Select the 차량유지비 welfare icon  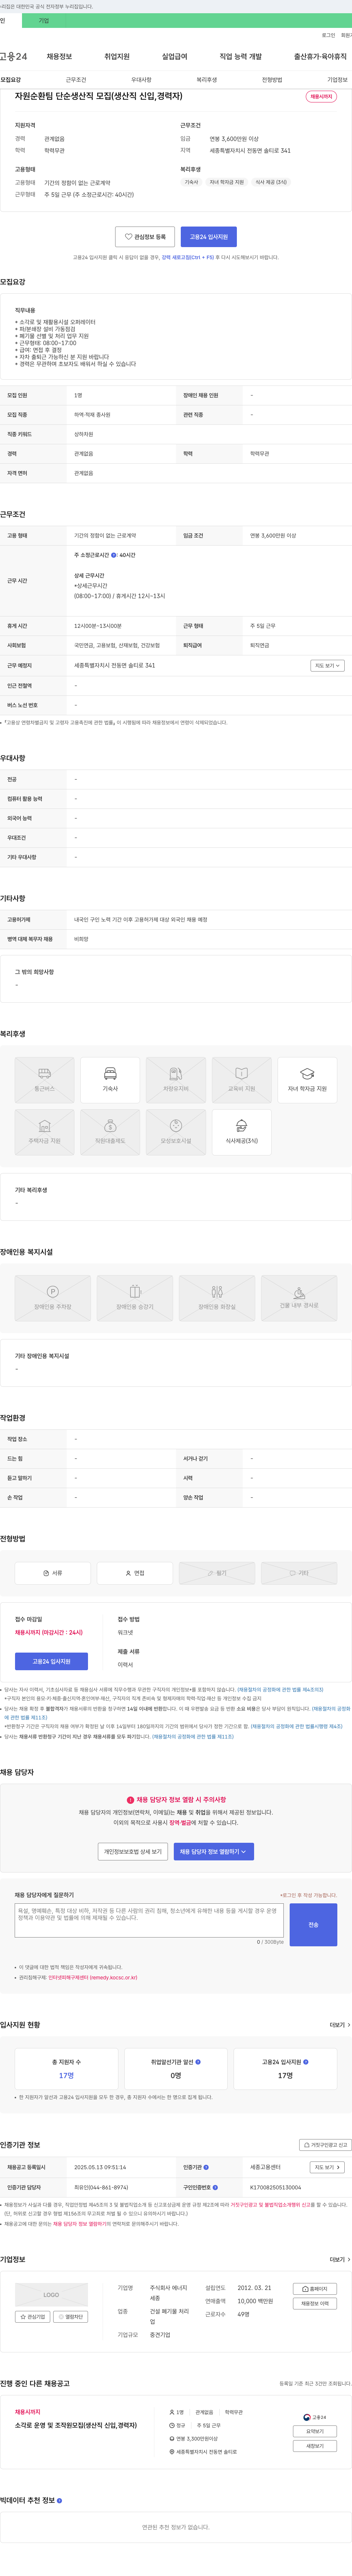[176, 1080]
